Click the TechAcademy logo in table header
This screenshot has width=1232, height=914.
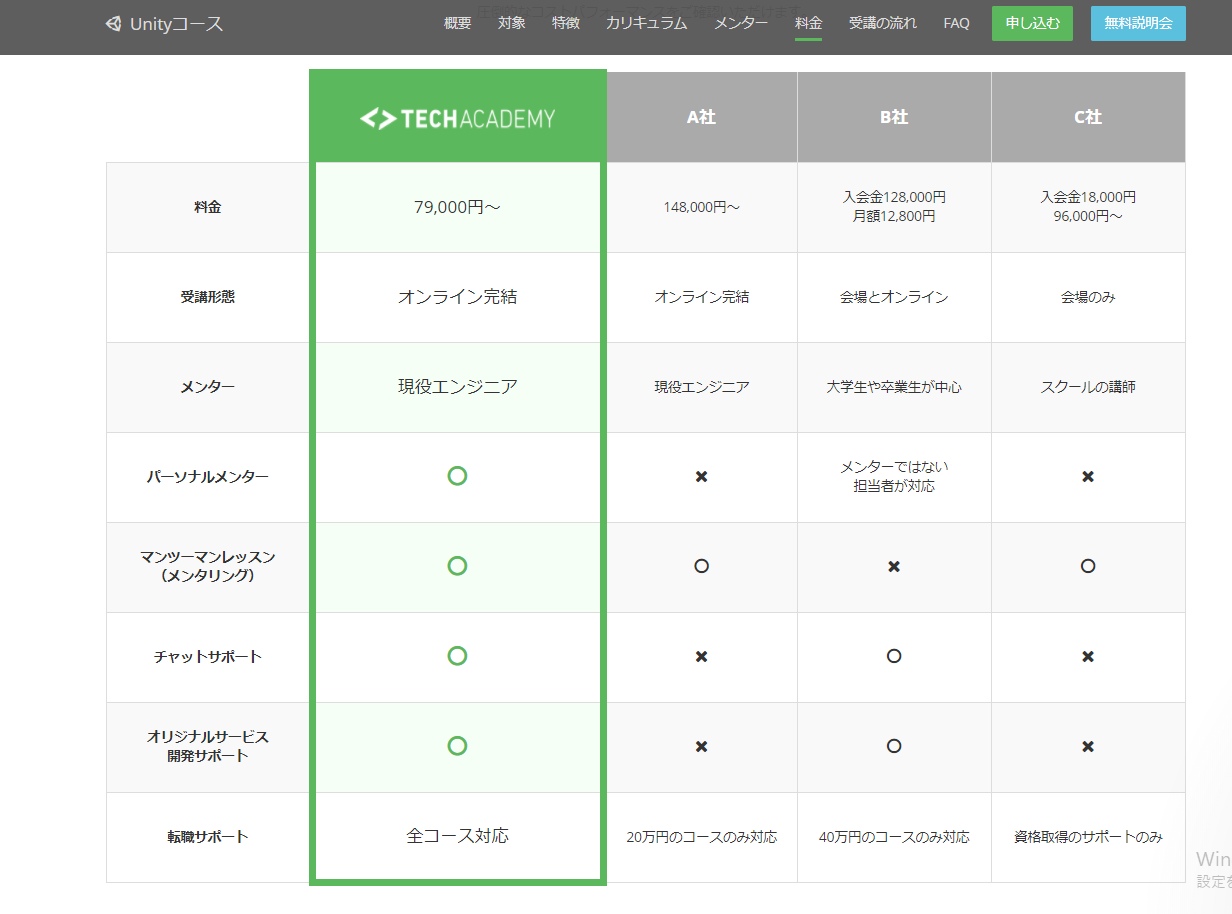(457, 118)
